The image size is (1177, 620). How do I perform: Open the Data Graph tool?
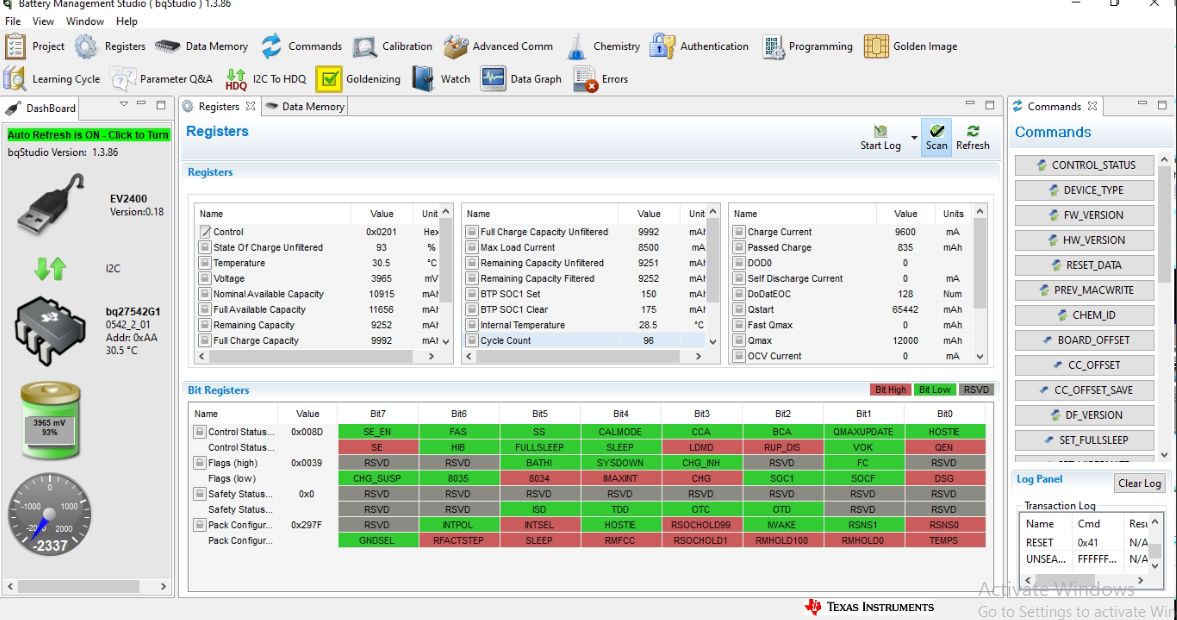493,79
